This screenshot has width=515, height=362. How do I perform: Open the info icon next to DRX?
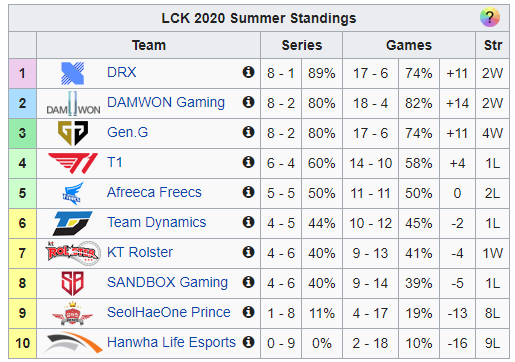[248, 72]
